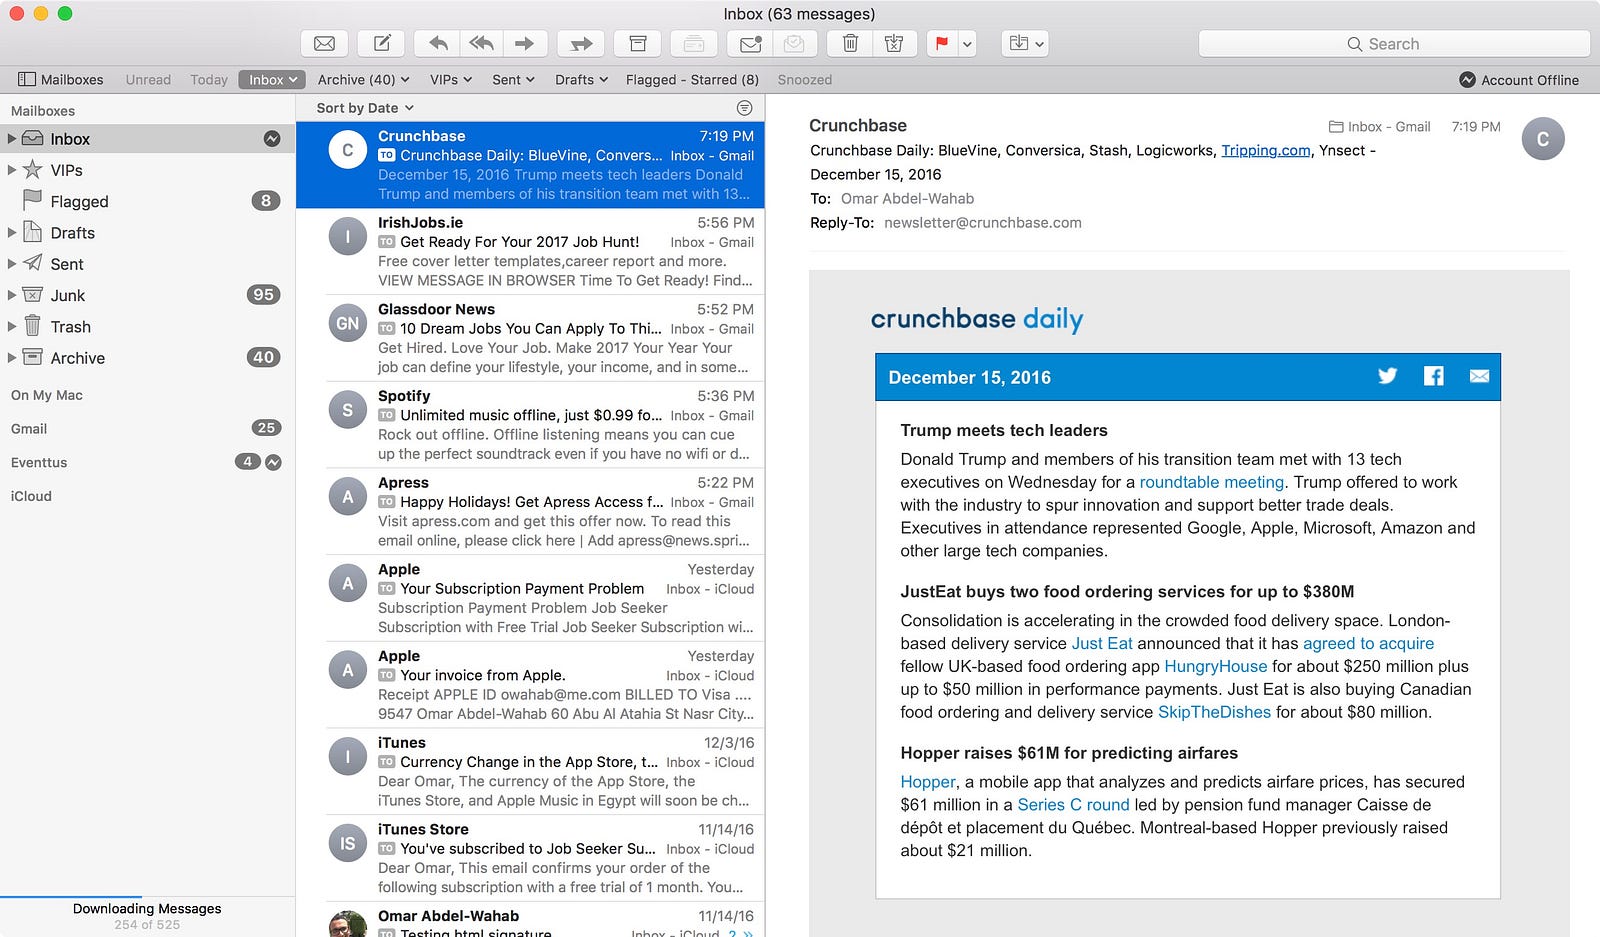Expand the Inbox disclosure triangle in the sidebar
The image size is (1600, 937).
tap(12, 139)
